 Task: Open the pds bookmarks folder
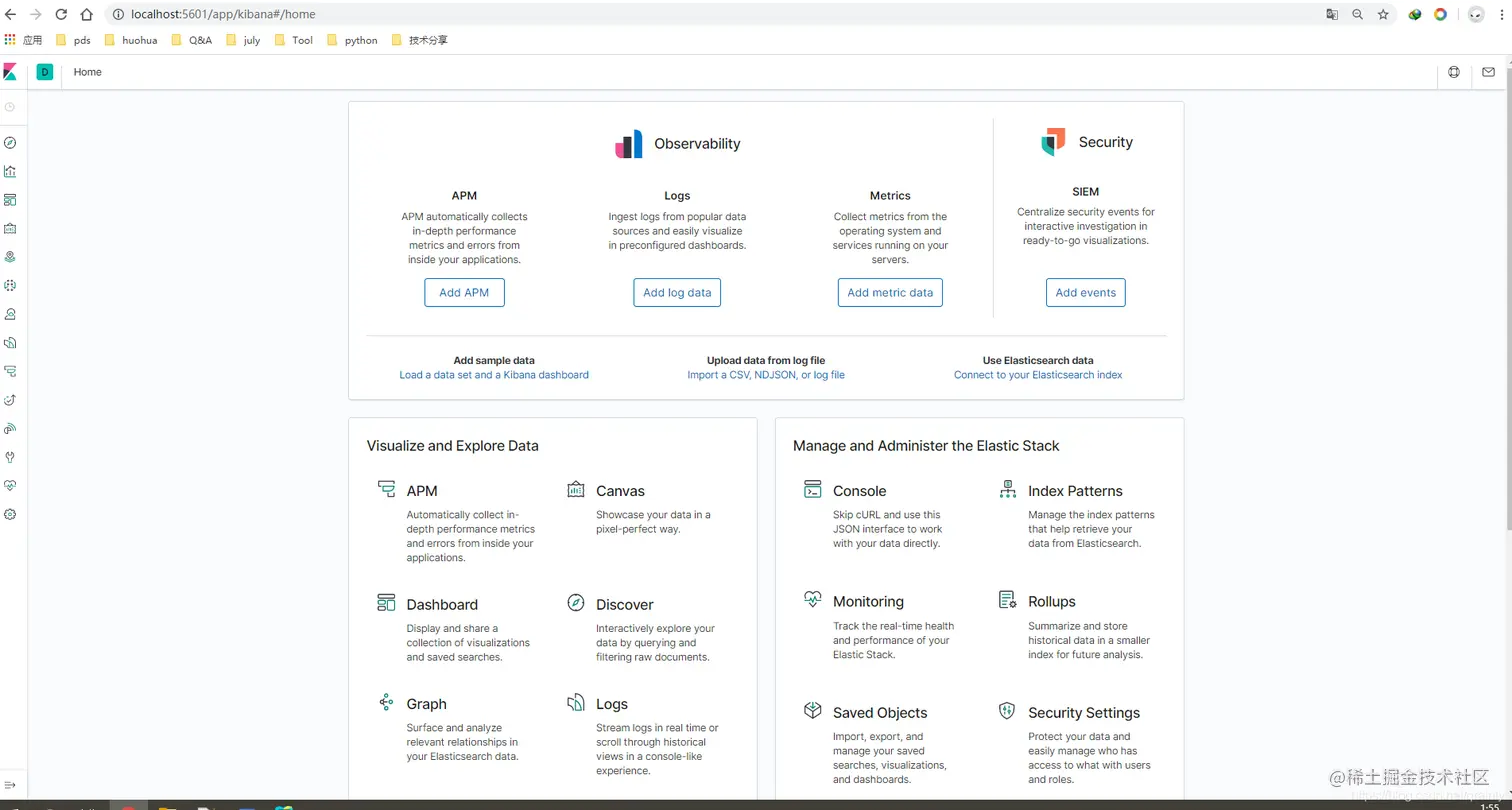(x=73, y=40)
